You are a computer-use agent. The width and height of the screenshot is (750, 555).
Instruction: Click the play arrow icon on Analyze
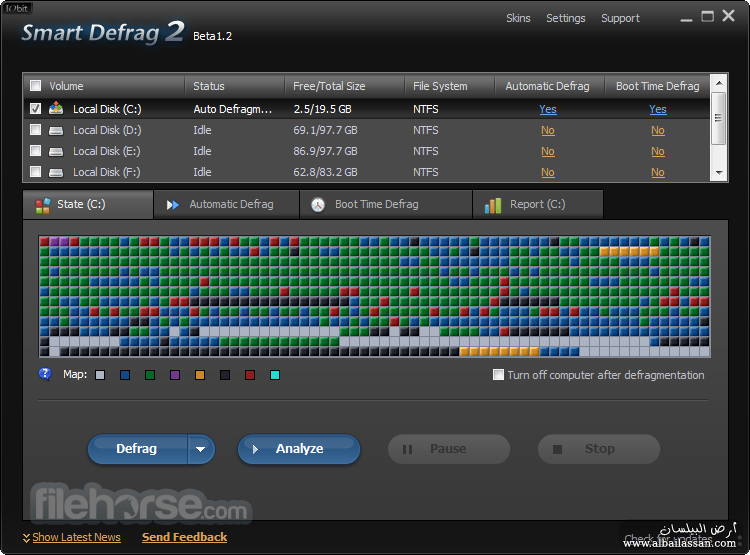pos(255,449)
